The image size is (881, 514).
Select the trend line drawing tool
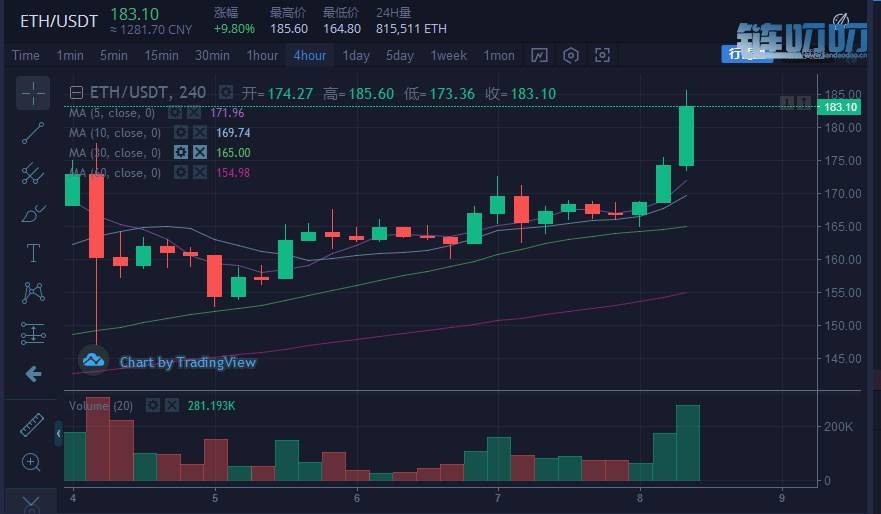point(33,133)
